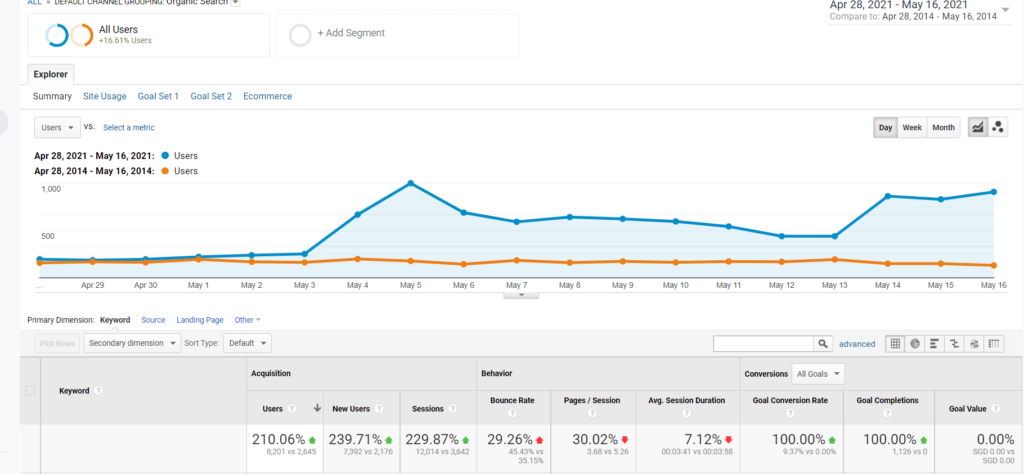Open the Secondary dimension dropdown
Image resolution: width=1024 pixels, height=474 pixels.
pos(133,343)
